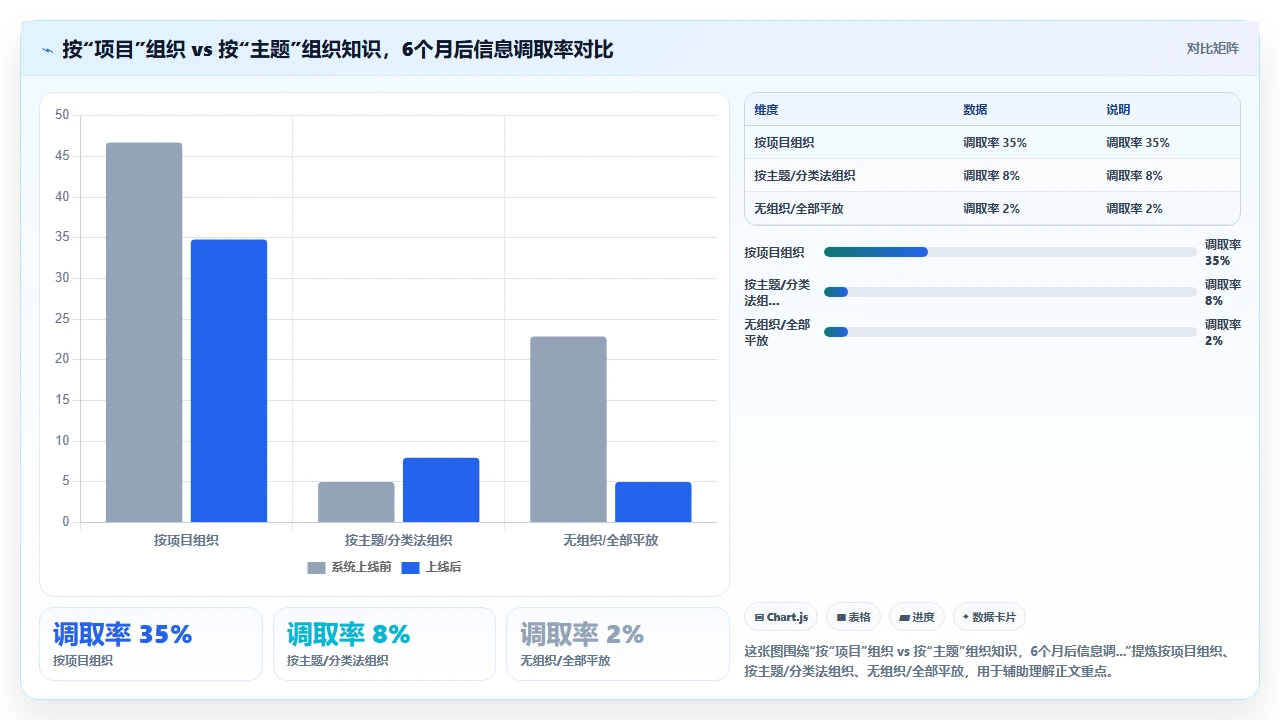Click the gray bar for 按主题/分类法组织
This screenshot has width=1280, height=720.
356,502
